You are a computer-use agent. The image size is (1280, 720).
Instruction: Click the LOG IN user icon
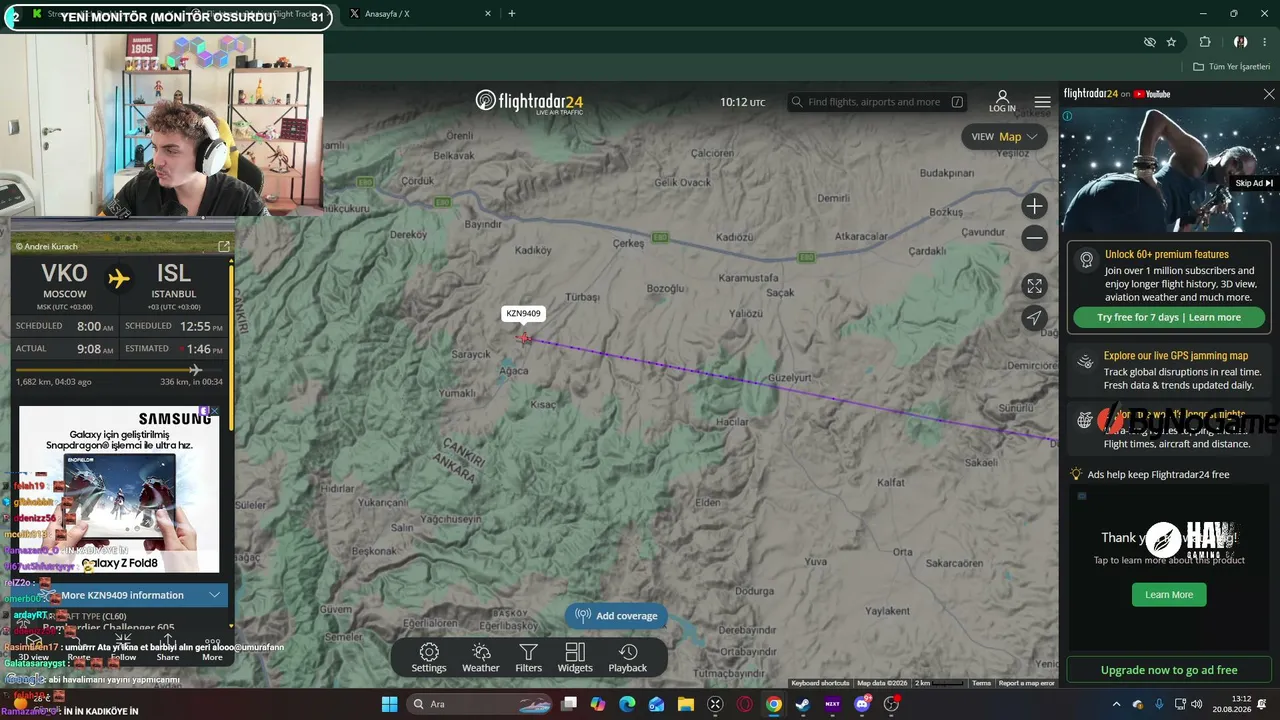tap(1002, 101)
